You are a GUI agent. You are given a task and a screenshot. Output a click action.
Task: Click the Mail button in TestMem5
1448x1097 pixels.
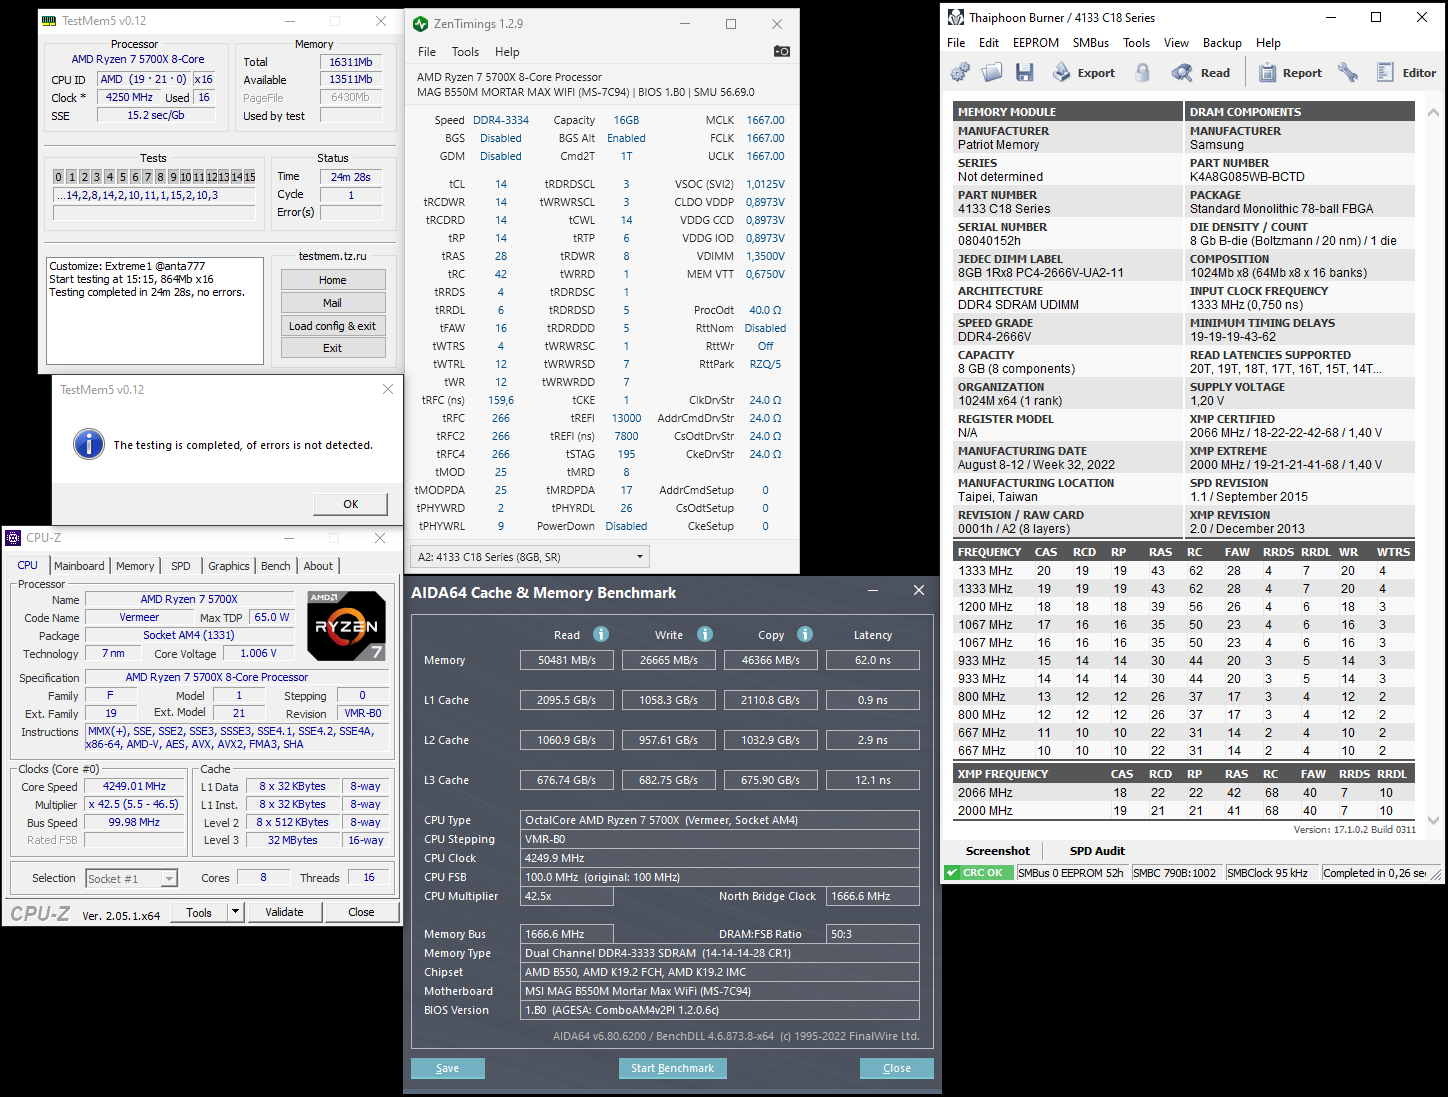point(333,303)
